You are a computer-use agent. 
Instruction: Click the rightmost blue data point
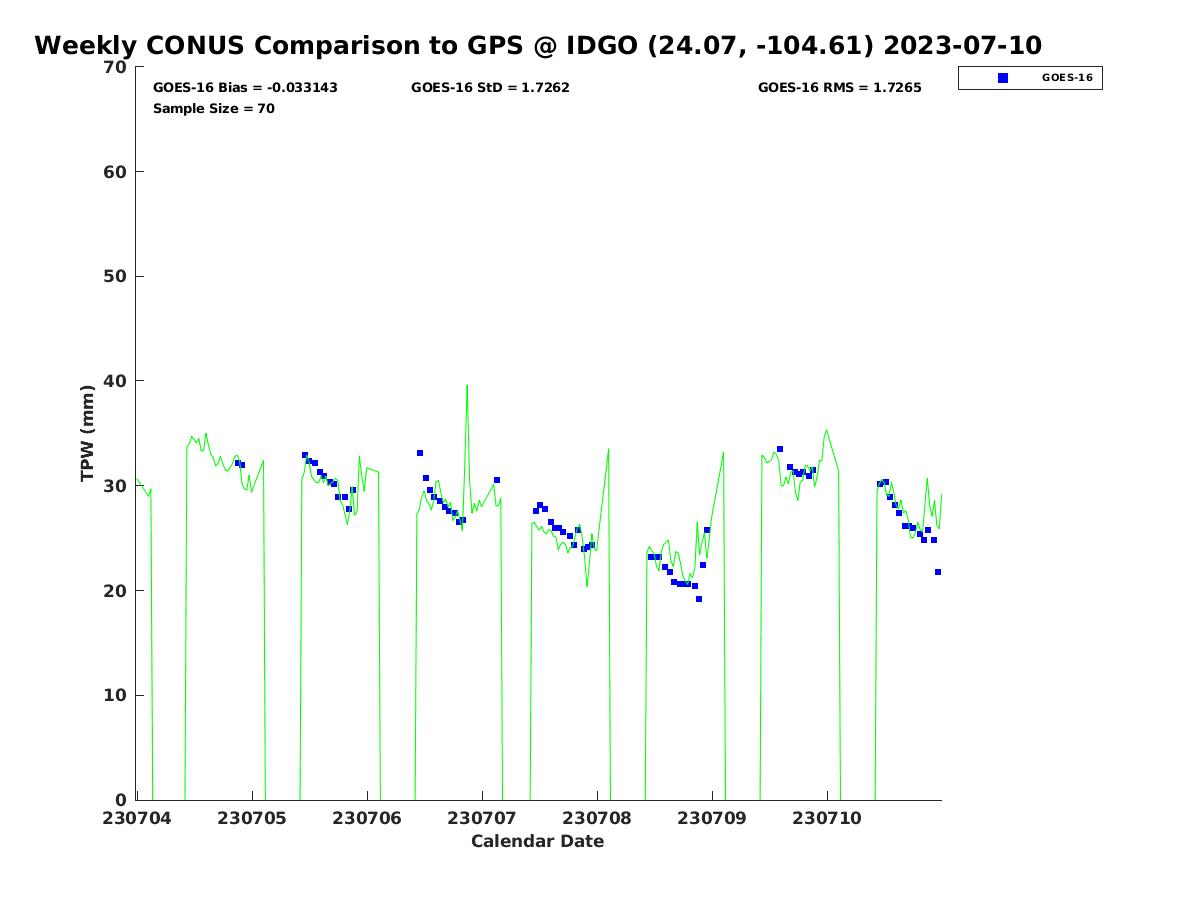[x=938, y=572]
